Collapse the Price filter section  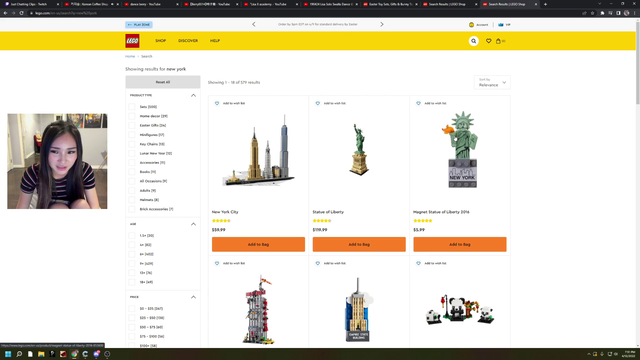[x=193, y=297]
